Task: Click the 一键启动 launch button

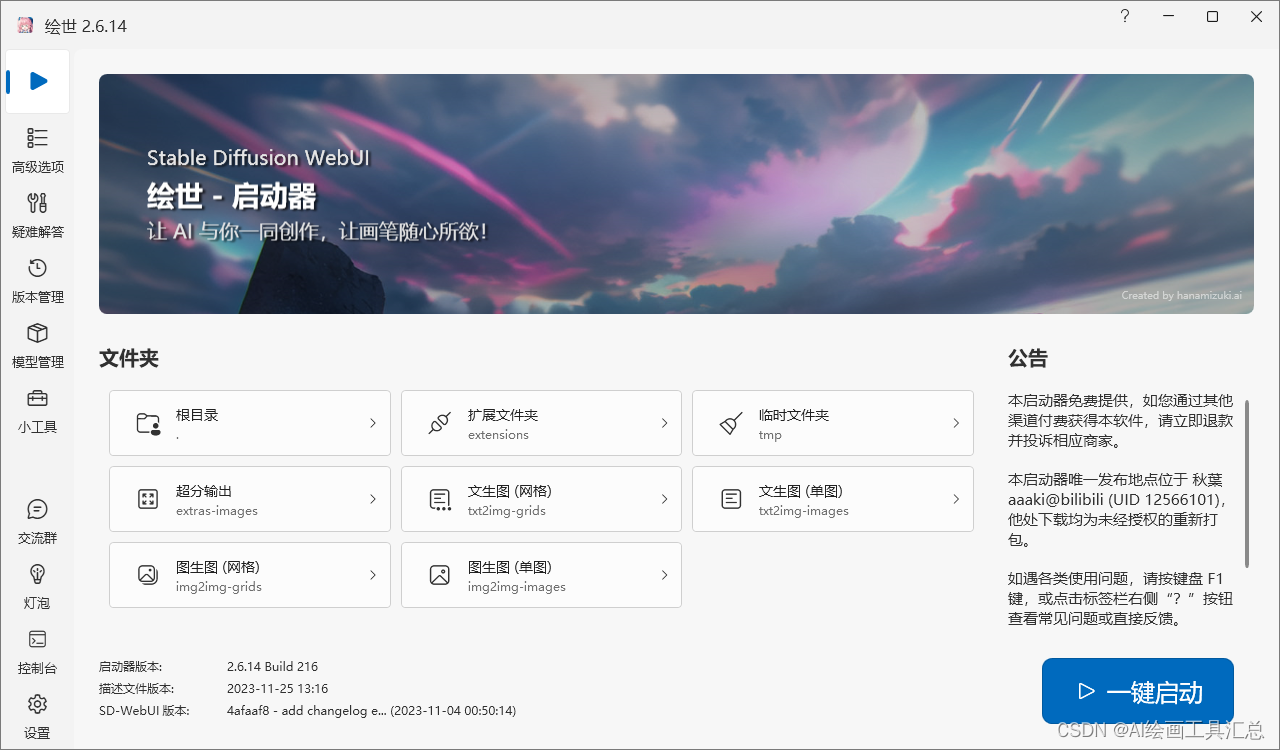Action: (x=1138, y=691)
